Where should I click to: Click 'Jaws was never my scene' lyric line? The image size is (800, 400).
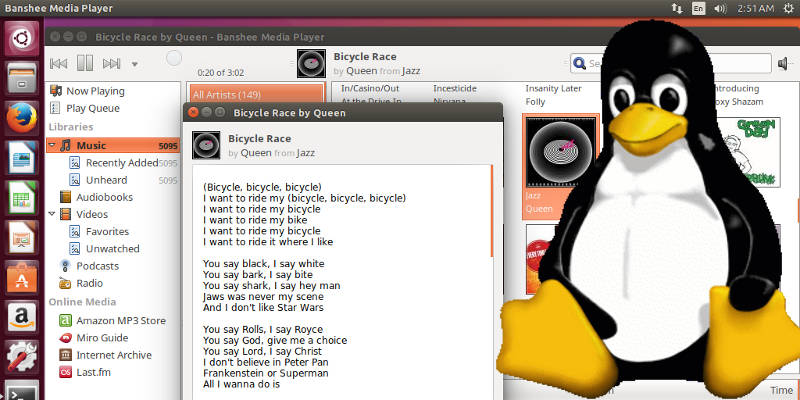[263, 296]
